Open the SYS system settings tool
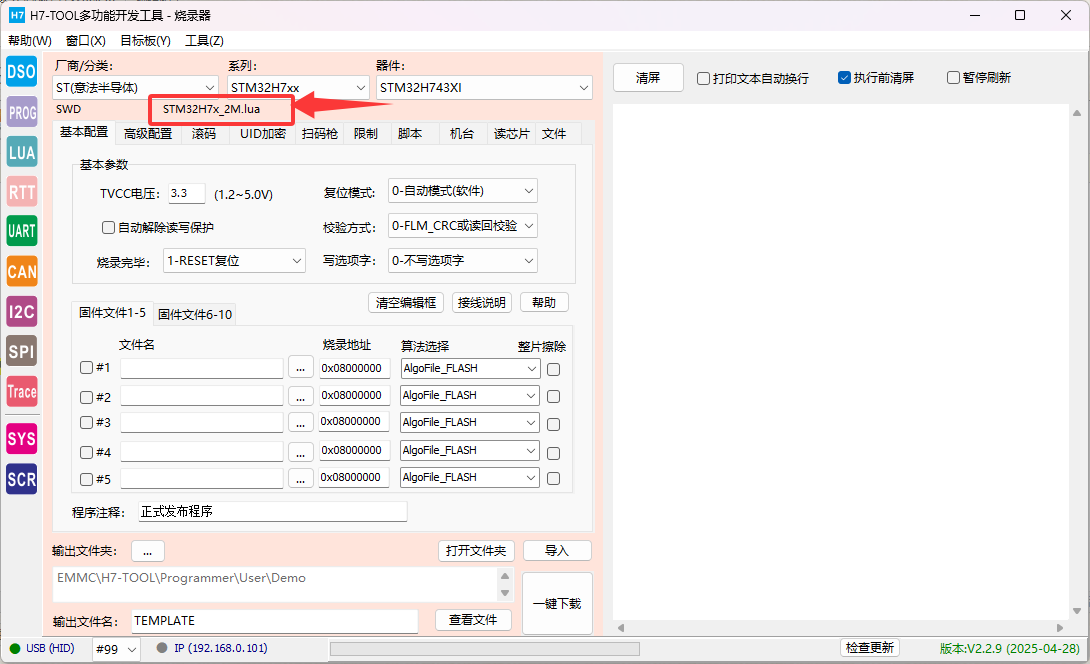The image size is (1090, 664). click(22, 439)
